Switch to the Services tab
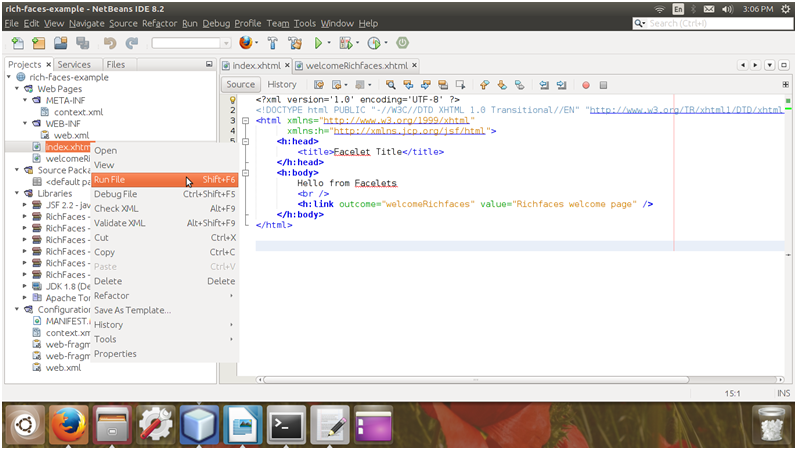 point(74,65)
